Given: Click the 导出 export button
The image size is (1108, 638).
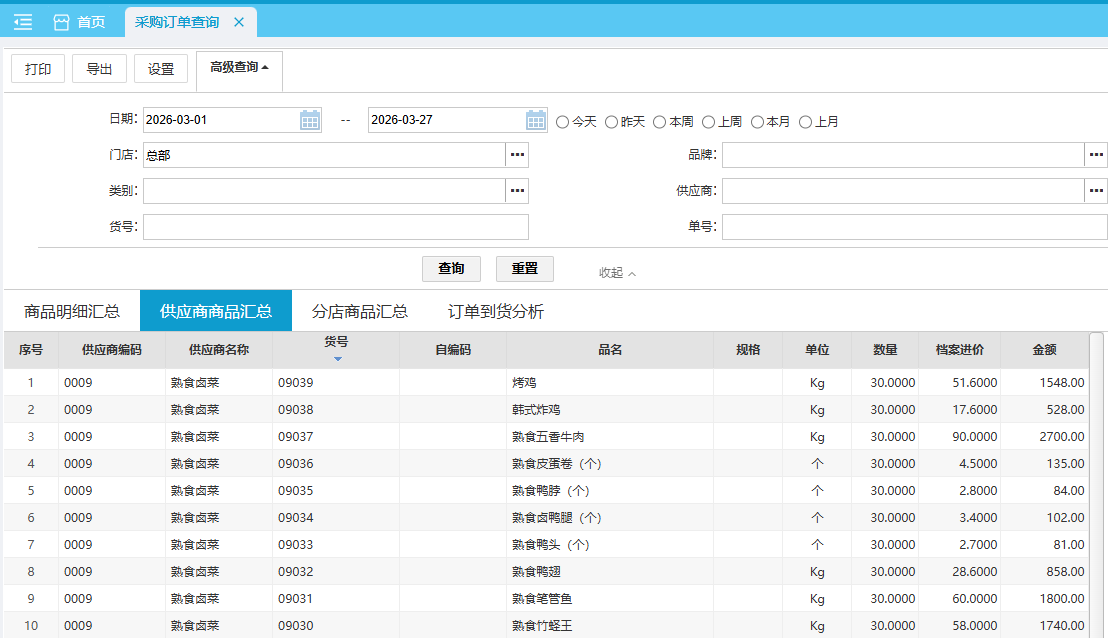Looking at the screenshot, I should click(99, 69).
